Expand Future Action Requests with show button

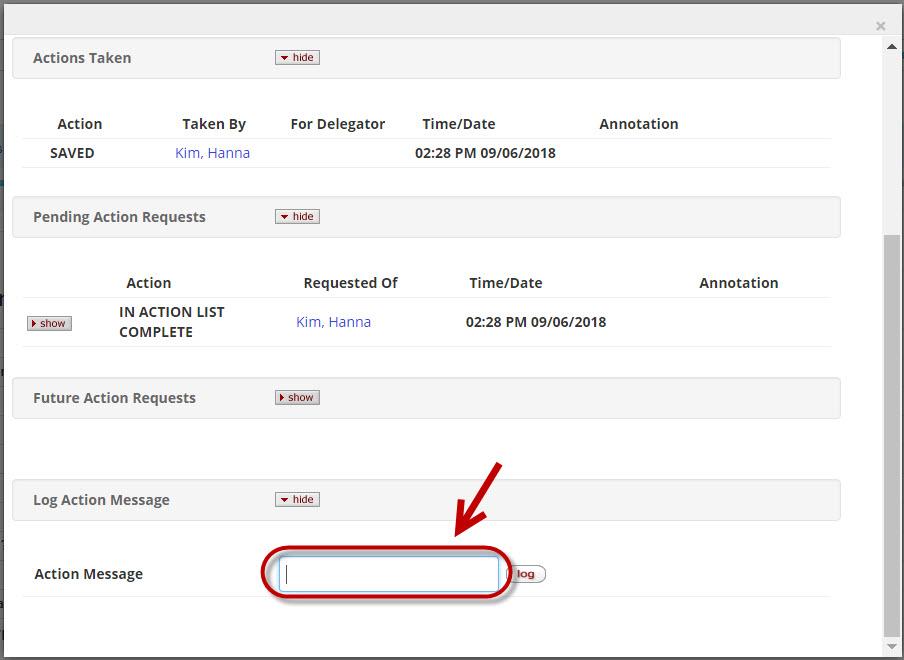pos(297,398)
